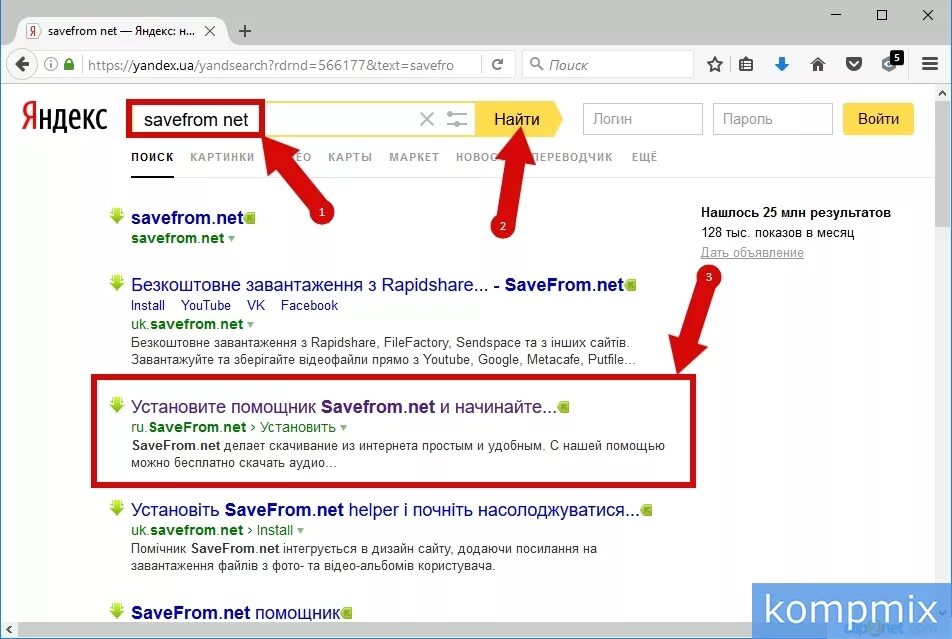Go back with the browser back arrow
The width and height of the screenshot is (952, 639).
coord(22,64)
